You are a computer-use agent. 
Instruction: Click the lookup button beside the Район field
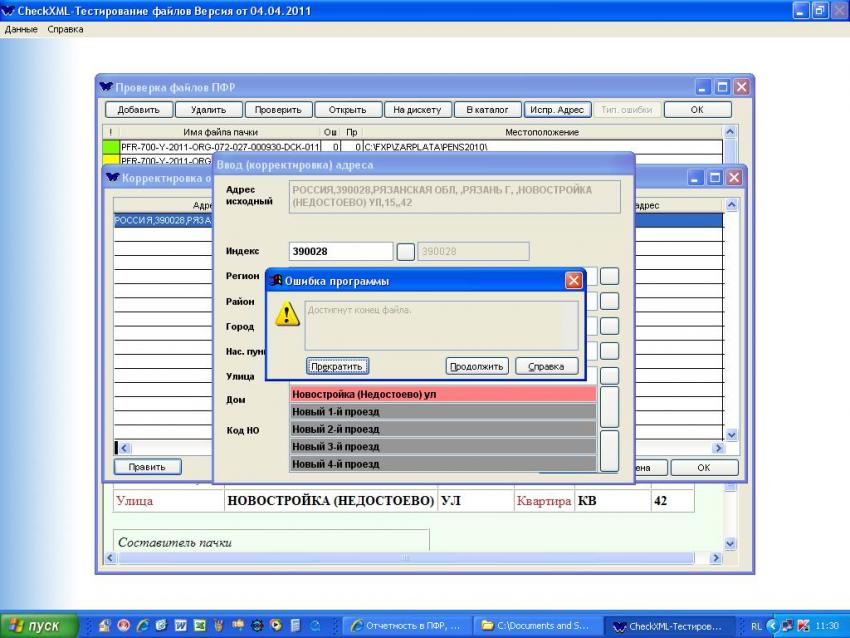(x=609, y=301)
